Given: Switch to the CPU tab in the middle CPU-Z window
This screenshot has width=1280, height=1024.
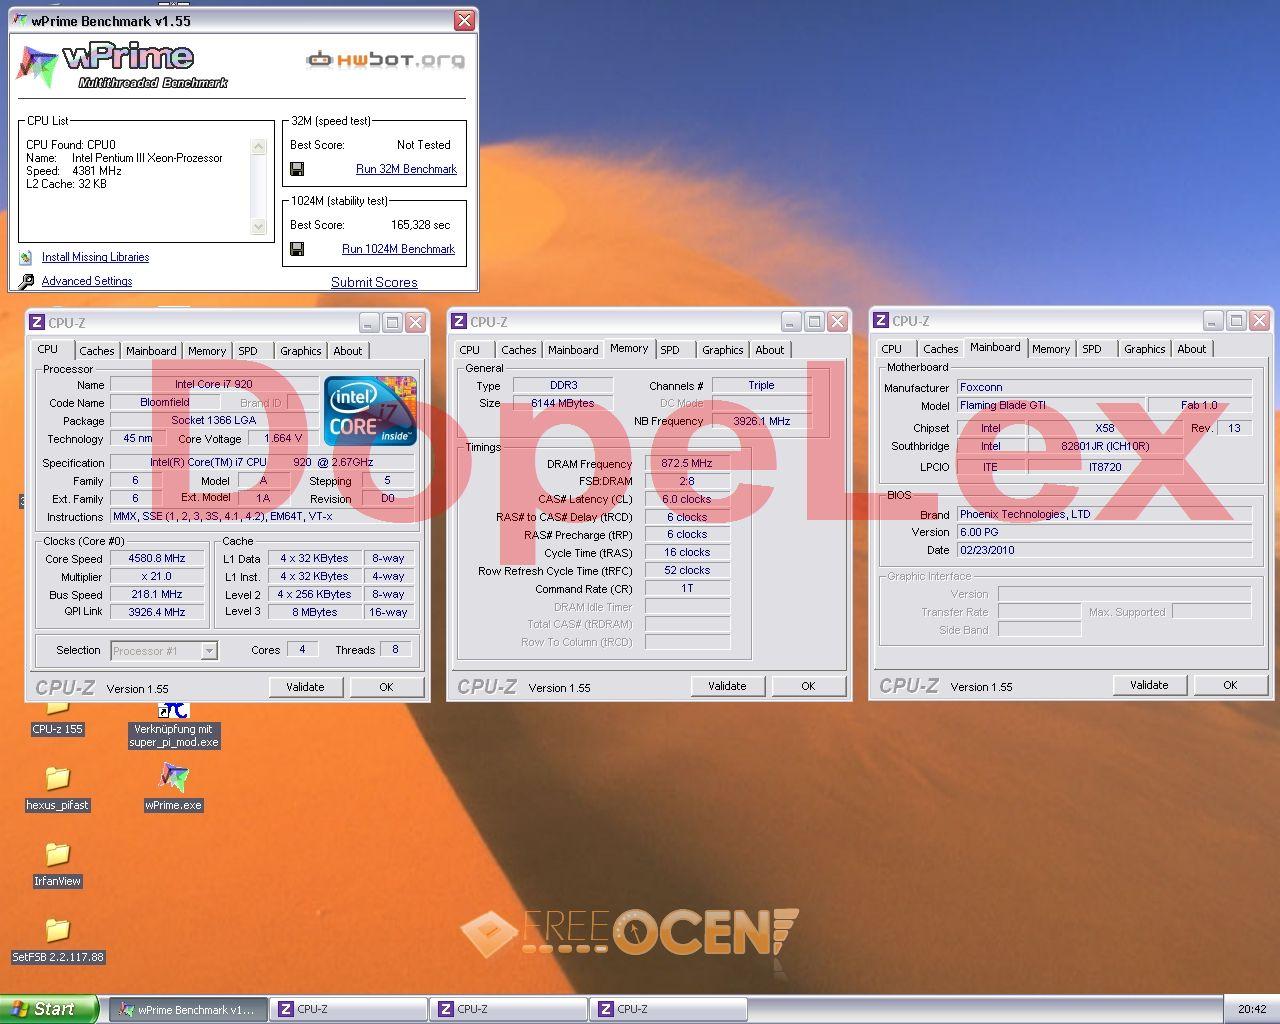Looking at the screenshot, I should (x=470, y=350).
